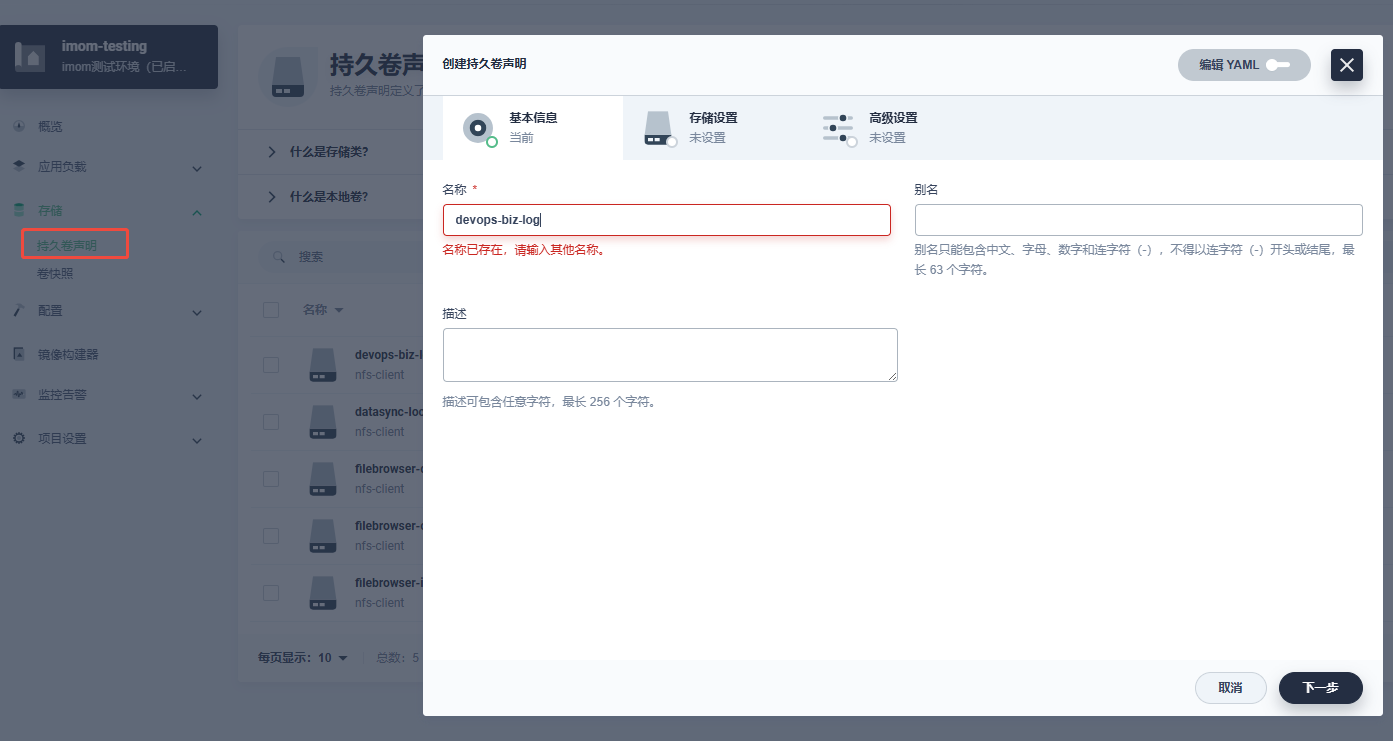Screen dimensions: 1393x741
Task: Select the checkbox of the third volume row
Action: pyautogui.click(x=271, y=479)
